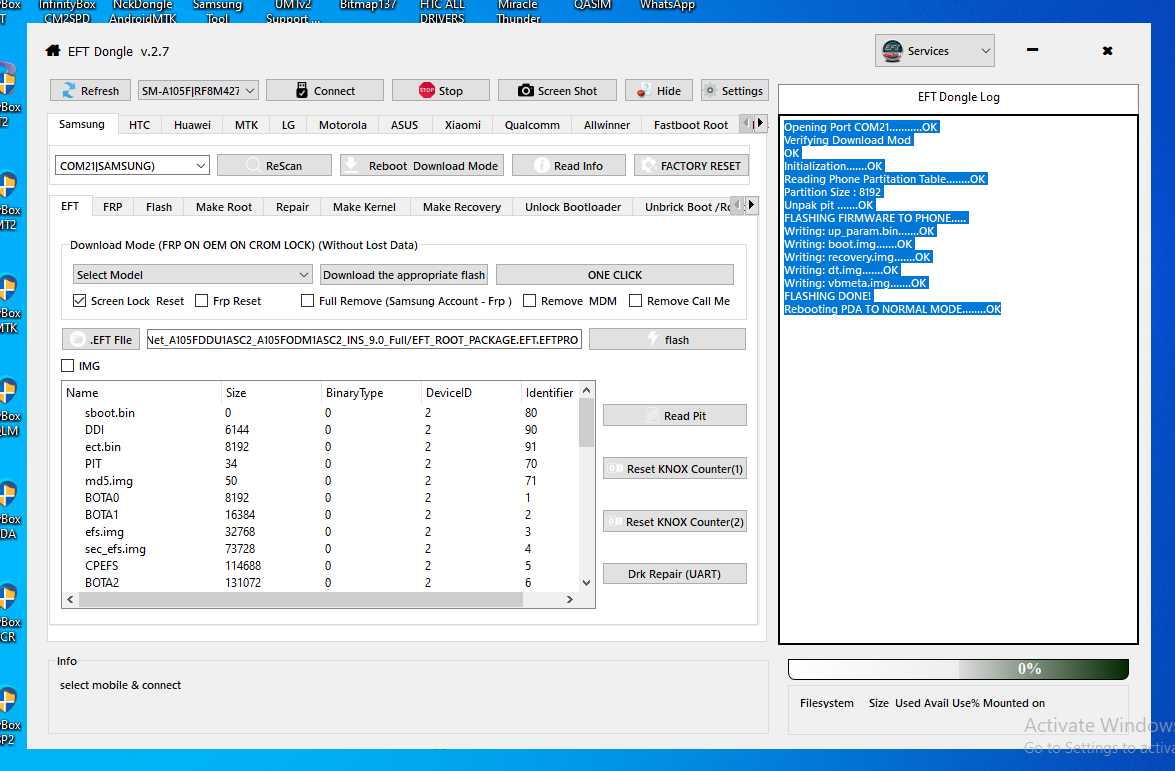This screenshot has width=1175, height=771.
Task: Select the efs.img partition row
Action: [x=321, y=532]
